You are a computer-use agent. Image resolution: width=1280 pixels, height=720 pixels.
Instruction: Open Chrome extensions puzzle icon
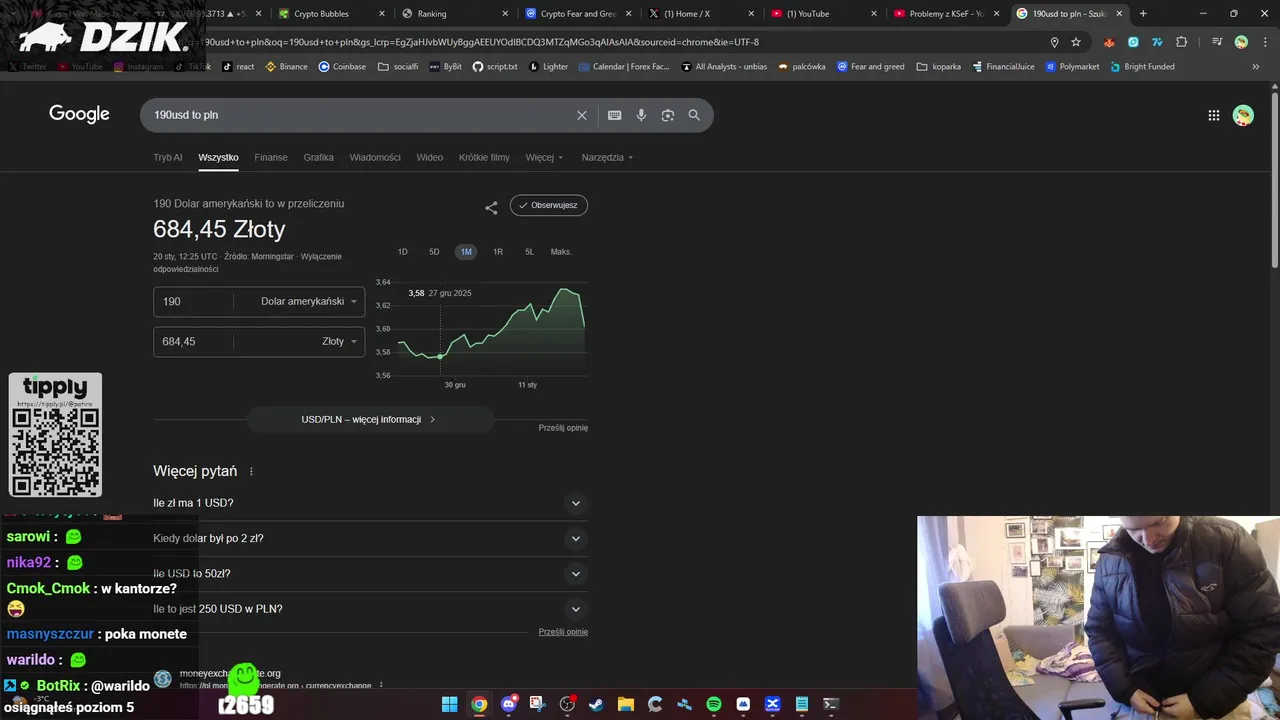[x=1182, y=42]
